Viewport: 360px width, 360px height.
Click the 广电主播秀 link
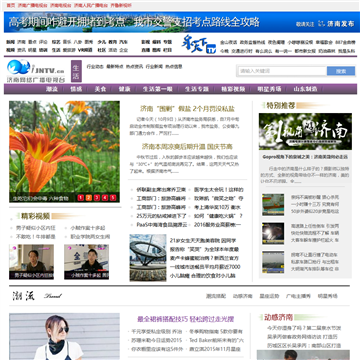pos(298,296)
